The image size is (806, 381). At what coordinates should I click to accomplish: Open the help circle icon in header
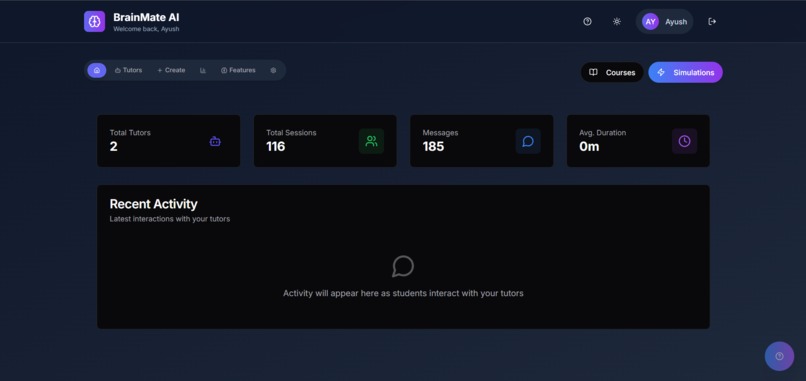587,22
